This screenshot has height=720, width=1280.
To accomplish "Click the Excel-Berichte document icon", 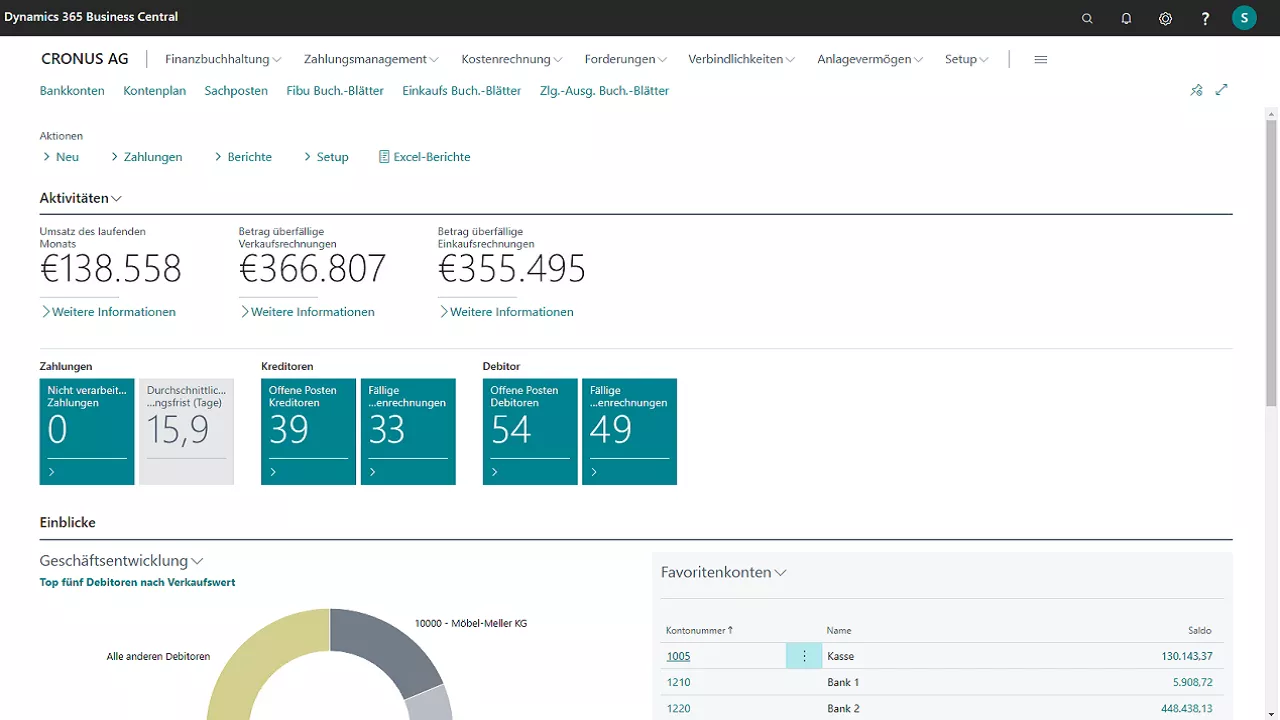I will pos(384,157).
